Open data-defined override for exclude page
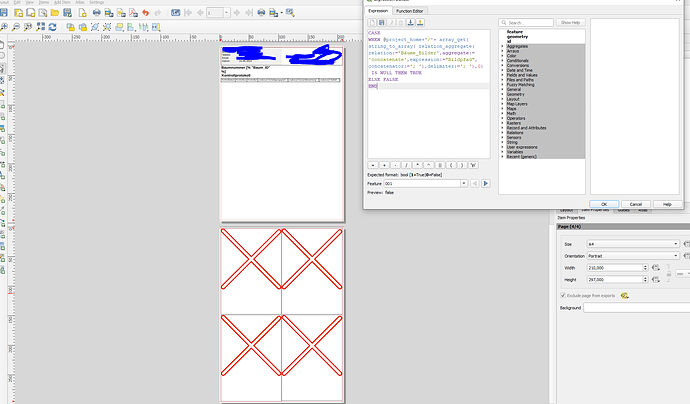This screenshot has height=404, width=690. coord(624,296)
